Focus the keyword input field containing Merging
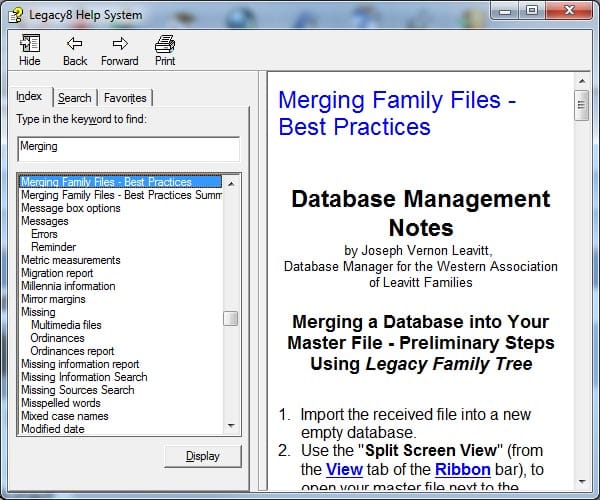This screenshot has height=500, width=600. pos(129,149)
